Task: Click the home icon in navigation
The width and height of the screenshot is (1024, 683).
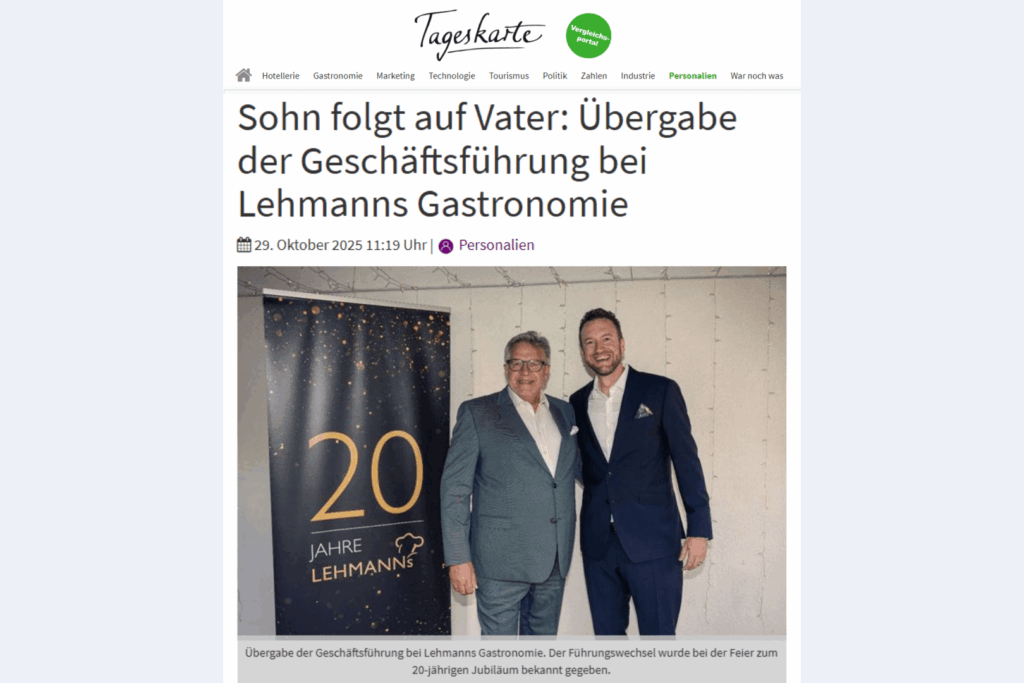Action: (244, 75)
